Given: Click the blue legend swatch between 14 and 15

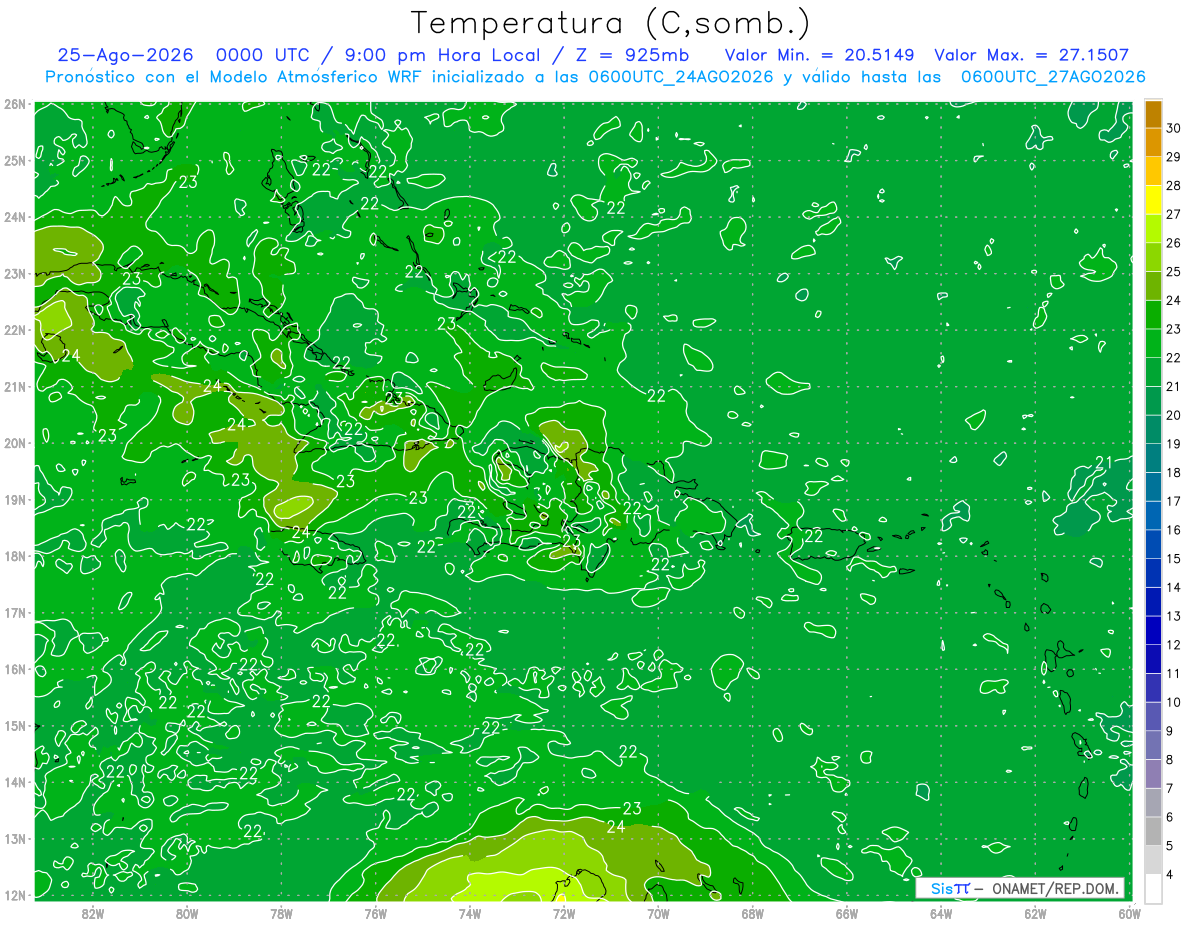Looking at the screenshot, I should [1153, 572].
